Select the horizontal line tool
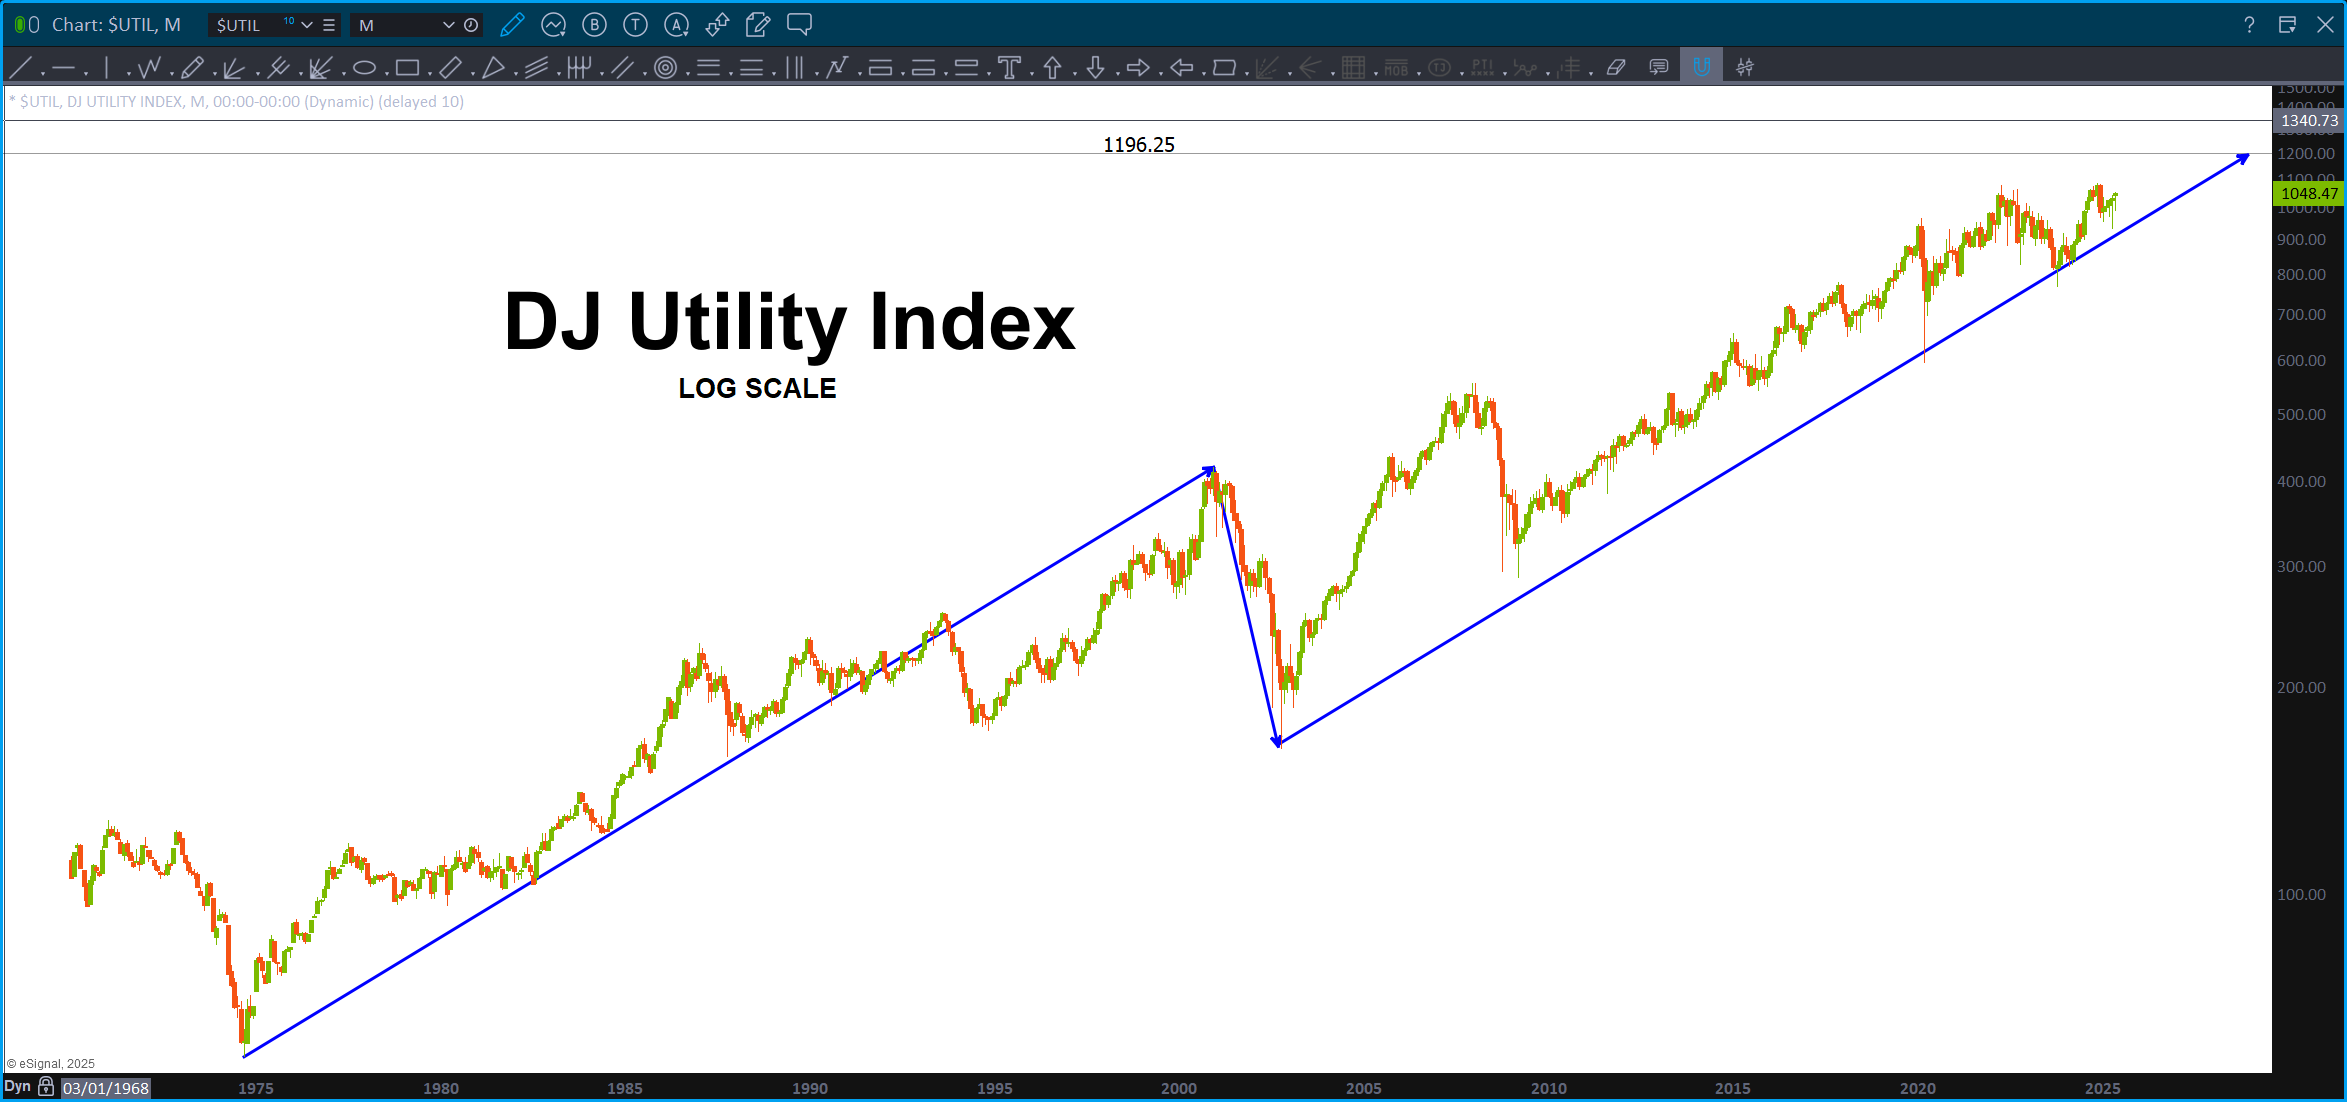Screen dimensions: 2347x1102 tap(64, 68)
